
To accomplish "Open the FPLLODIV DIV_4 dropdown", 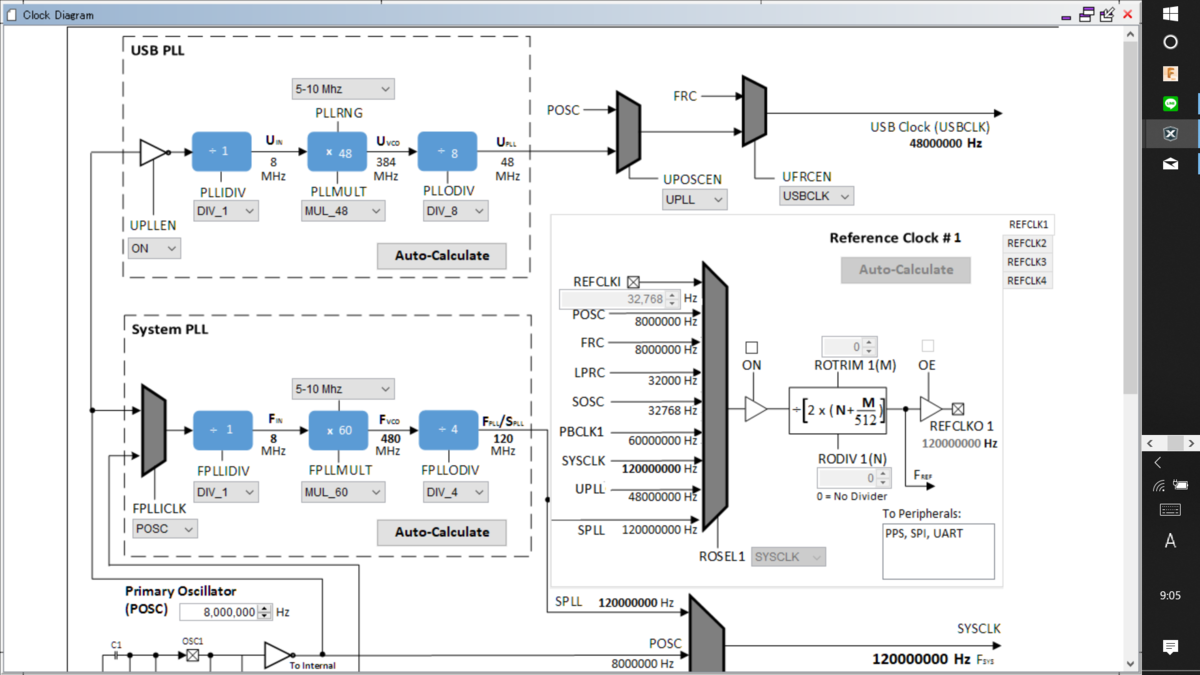I will [x=455, y=492].
